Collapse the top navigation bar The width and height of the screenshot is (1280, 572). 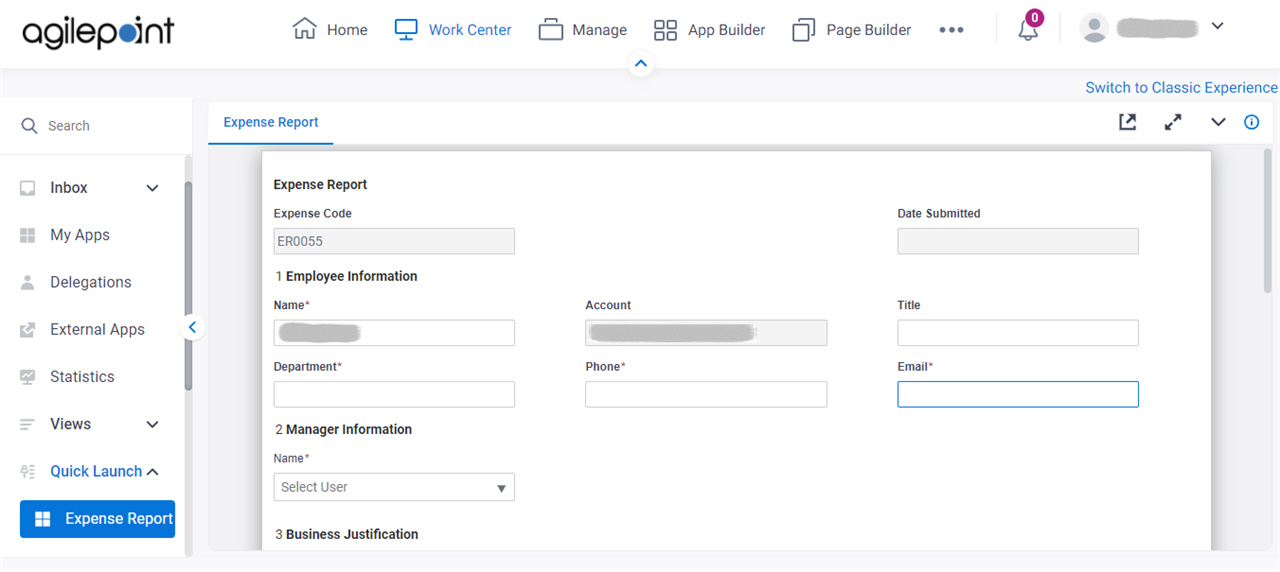coord(641,64)
